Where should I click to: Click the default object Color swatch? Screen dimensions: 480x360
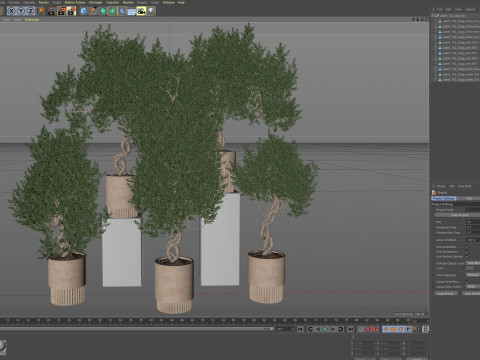(470, 268)
